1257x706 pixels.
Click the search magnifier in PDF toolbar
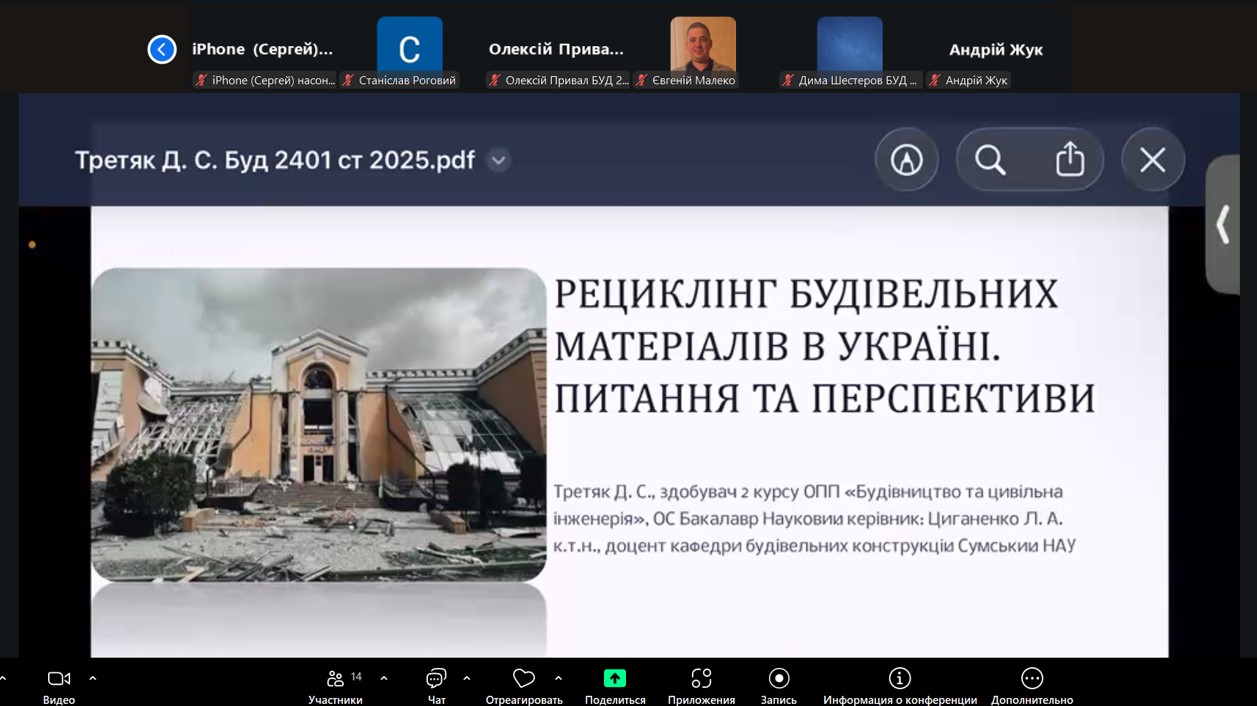coord(990,160)
